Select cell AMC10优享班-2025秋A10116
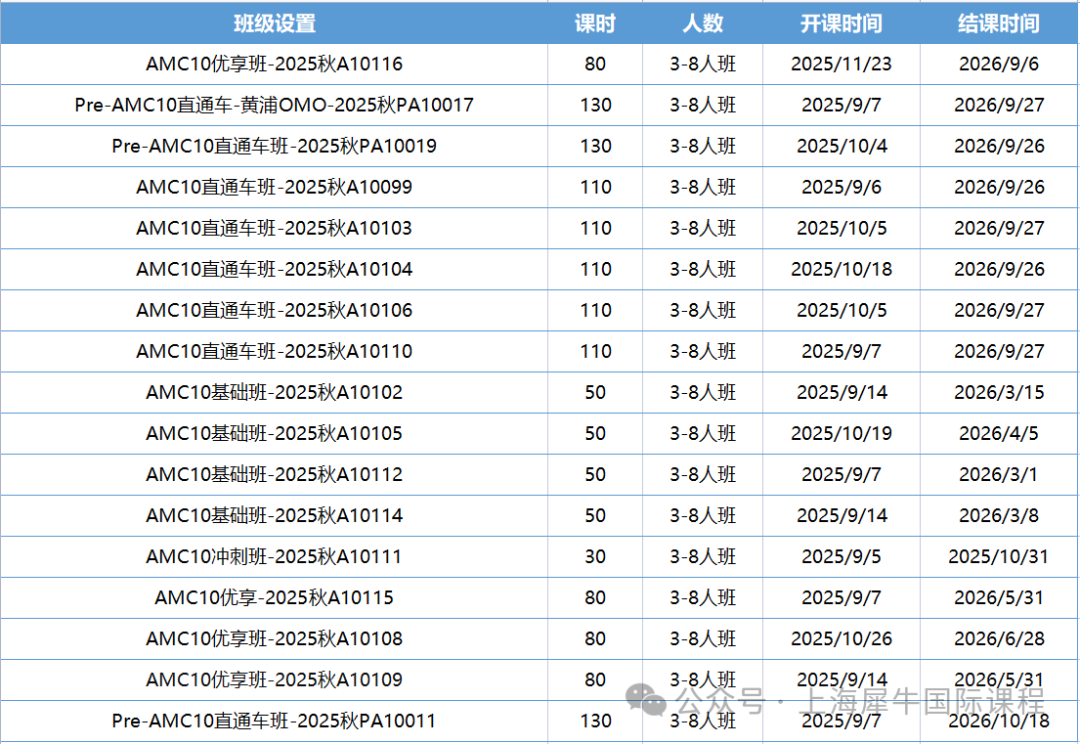Image resolution: width=1080 pixels, height=744 pixels. (274, 64)
